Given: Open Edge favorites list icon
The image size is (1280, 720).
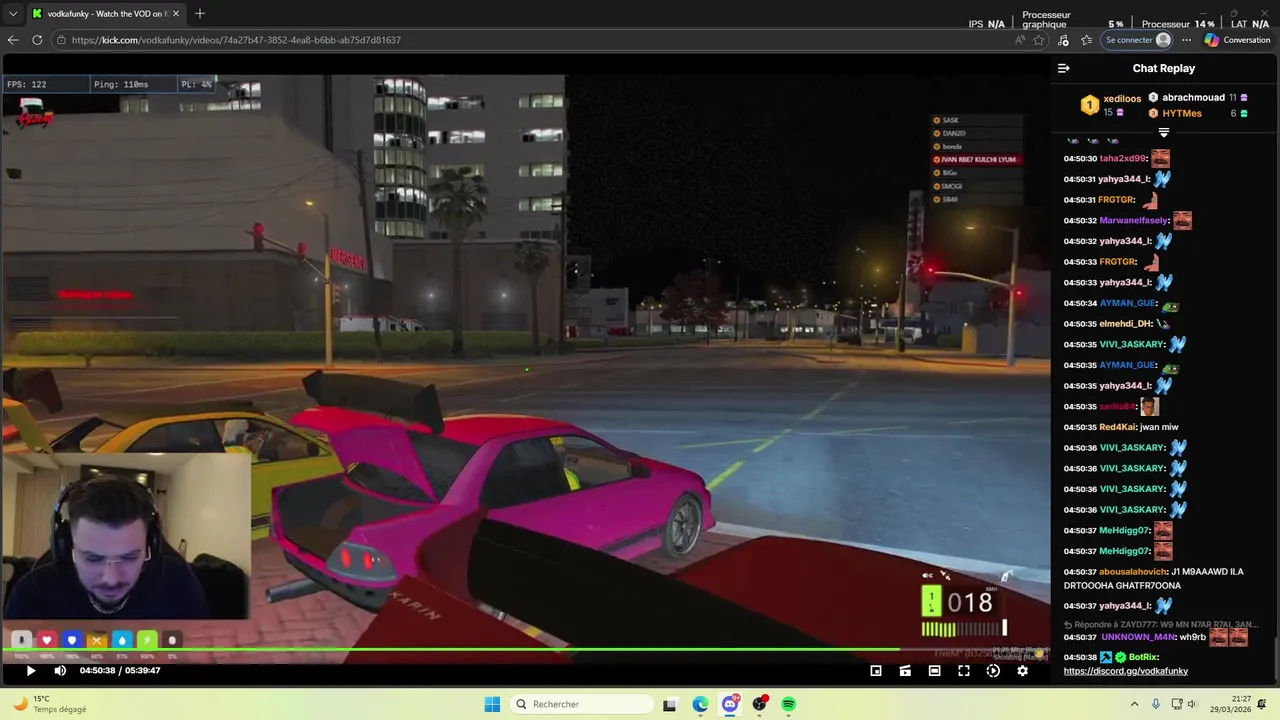Looking at the screenshot, I should pyautogui.click(x=1086, y=40).
